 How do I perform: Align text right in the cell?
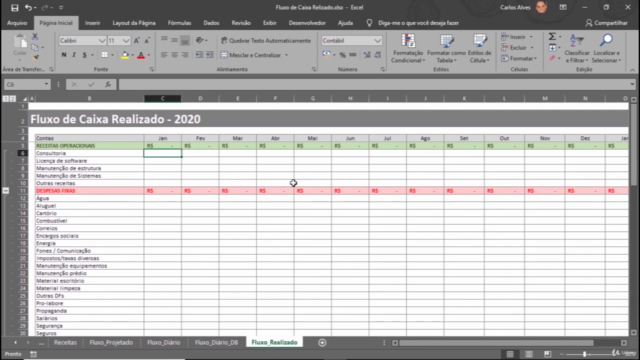185,55
